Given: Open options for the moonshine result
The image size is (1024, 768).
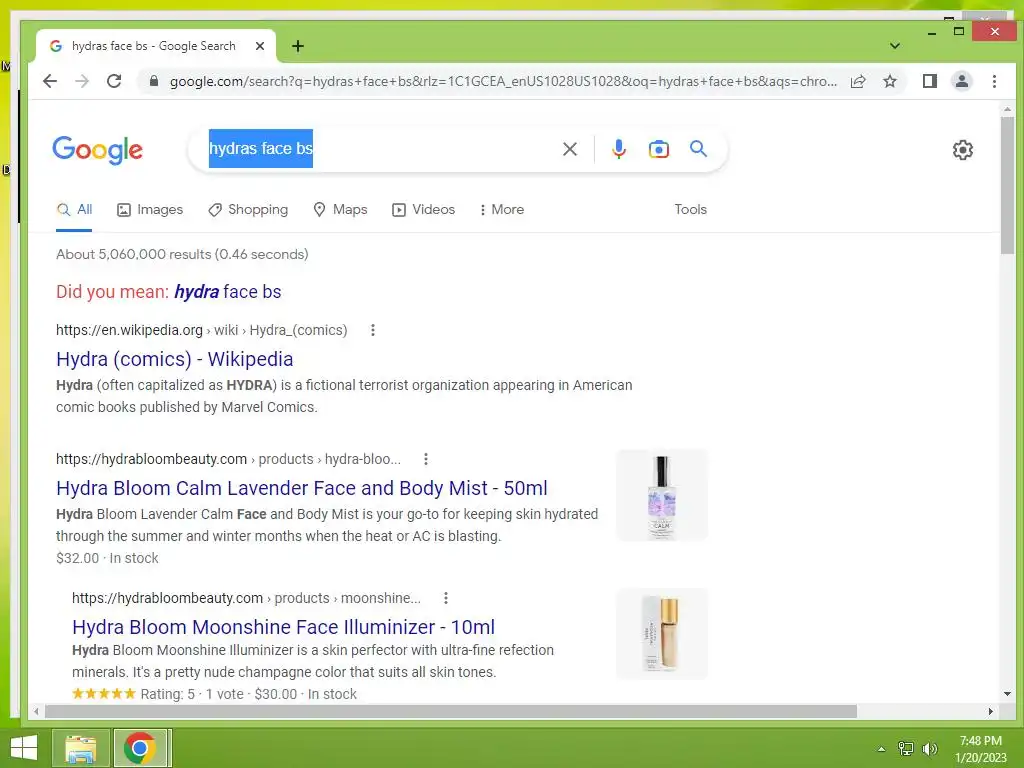Looking at the screenshot, I should coord(445,598).
